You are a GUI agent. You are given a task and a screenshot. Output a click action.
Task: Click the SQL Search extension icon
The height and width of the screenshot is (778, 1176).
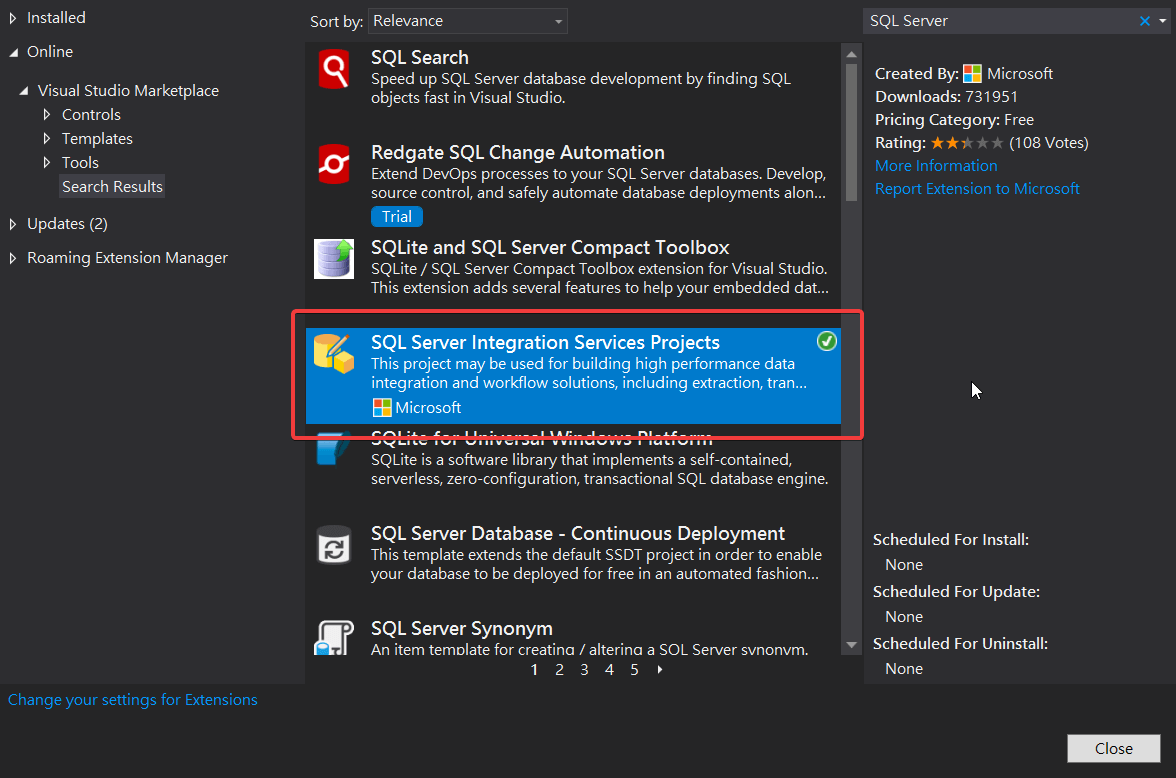coord(334,69)
